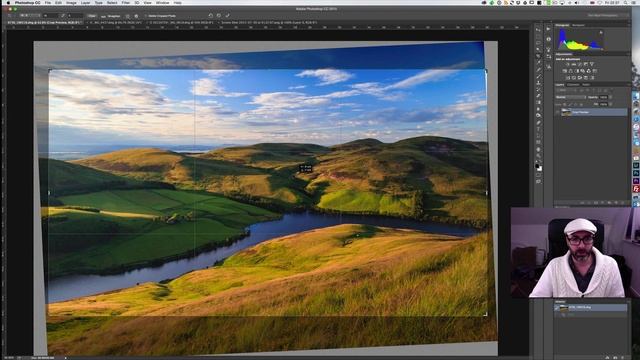Open the Filter menu

(126, 3)
